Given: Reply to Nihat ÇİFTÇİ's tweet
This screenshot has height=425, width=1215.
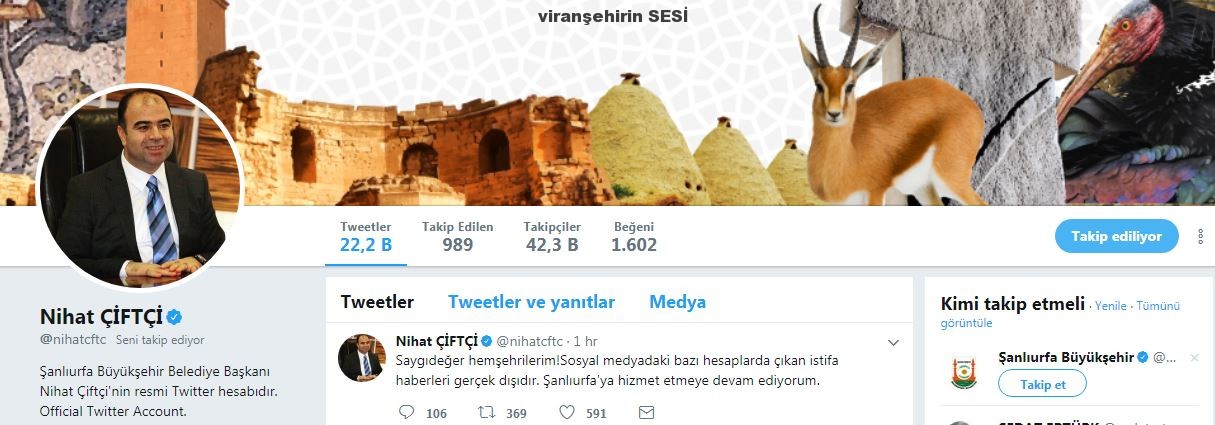Looking at the screenshot, I should pos(406,412).
